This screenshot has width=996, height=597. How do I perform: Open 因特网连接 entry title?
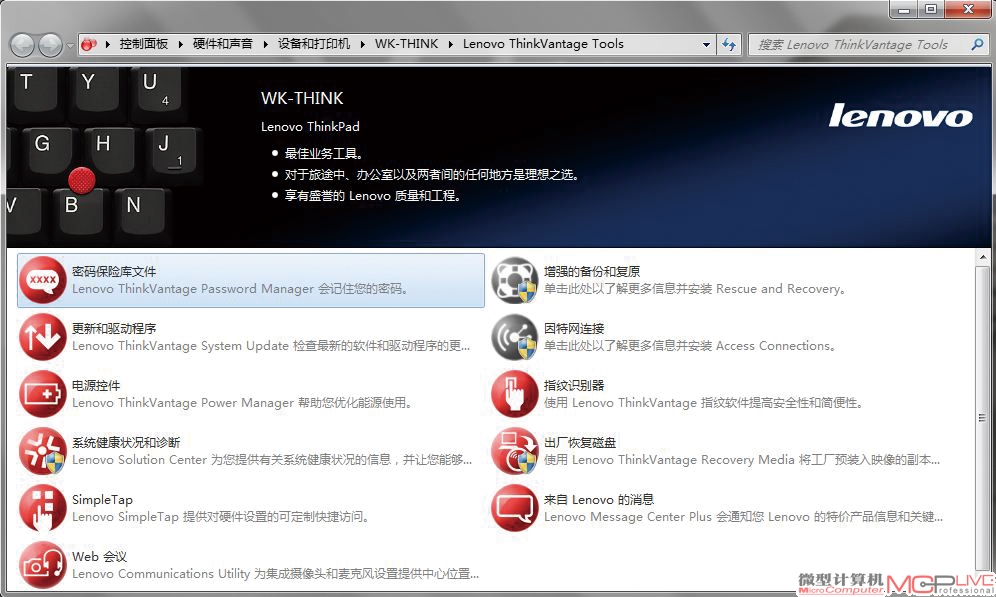574,328
